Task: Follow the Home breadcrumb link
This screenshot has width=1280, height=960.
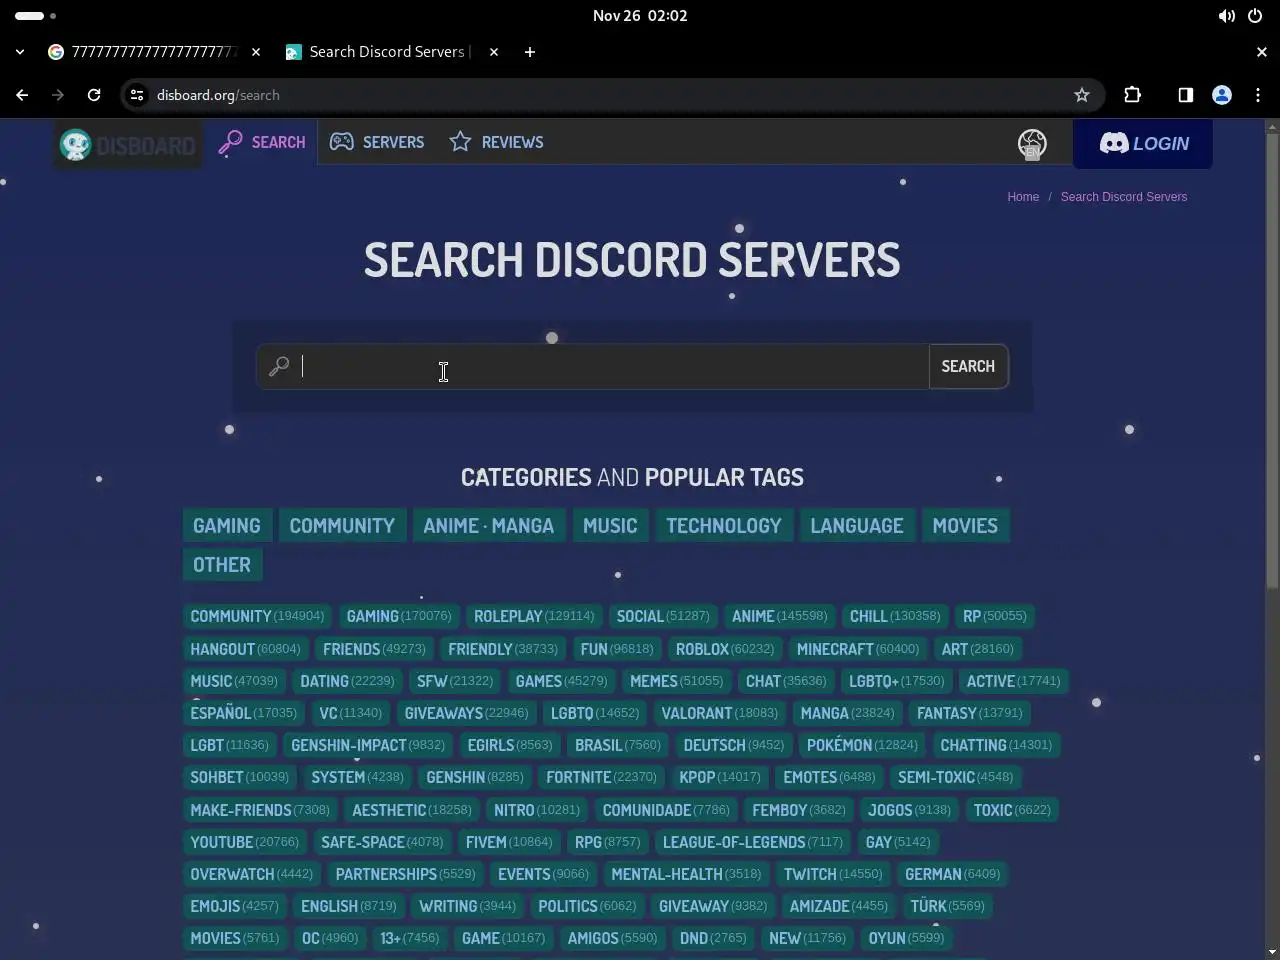Action: click(1023, 197)
